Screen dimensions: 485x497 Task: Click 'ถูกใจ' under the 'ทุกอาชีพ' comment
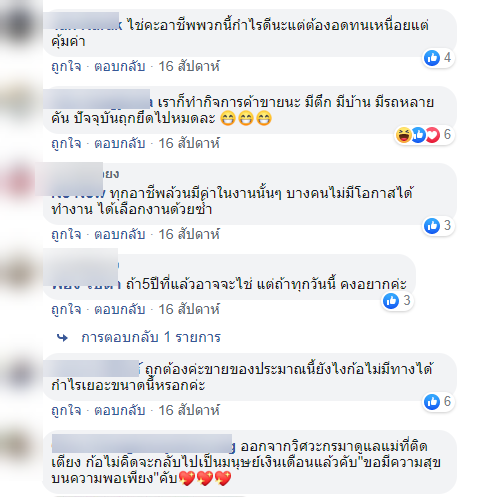[x=66, y=234]
